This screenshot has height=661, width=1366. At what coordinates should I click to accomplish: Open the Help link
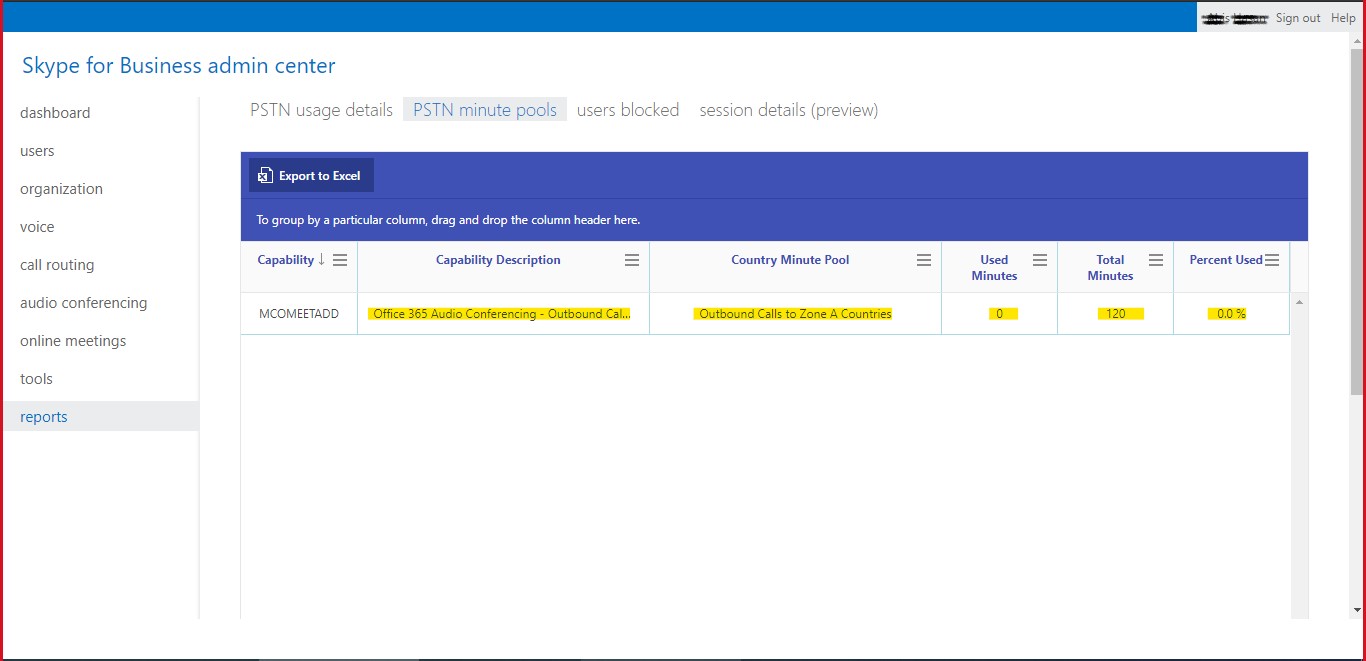1343,18
